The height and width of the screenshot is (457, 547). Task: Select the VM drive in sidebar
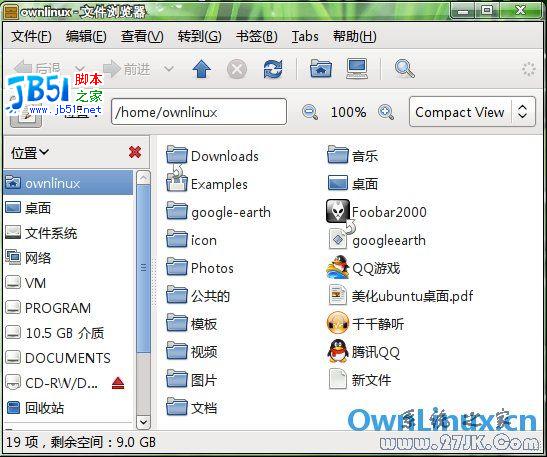pos(26,283)
